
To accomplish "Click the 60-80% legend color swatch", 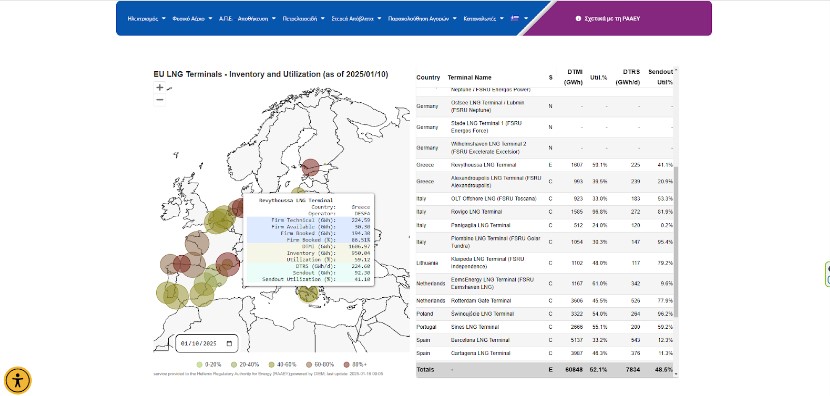I will click(310, 364).
